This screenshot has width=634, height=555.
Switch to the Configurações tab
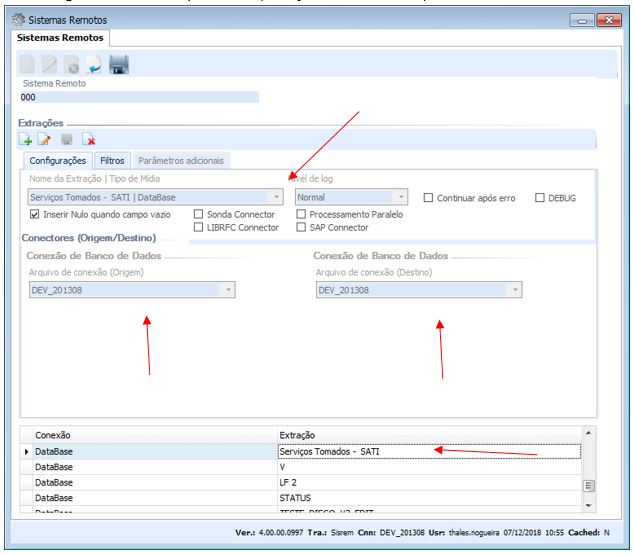(x=58, y=160)
